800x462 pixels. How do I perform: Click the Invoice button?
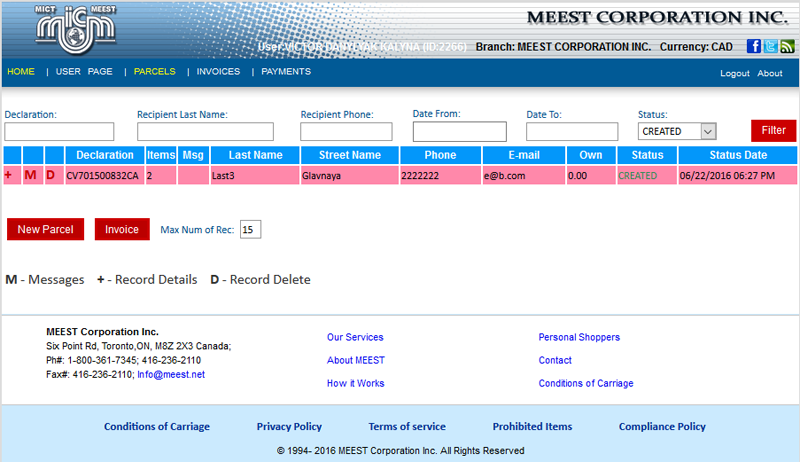[122, 229]
